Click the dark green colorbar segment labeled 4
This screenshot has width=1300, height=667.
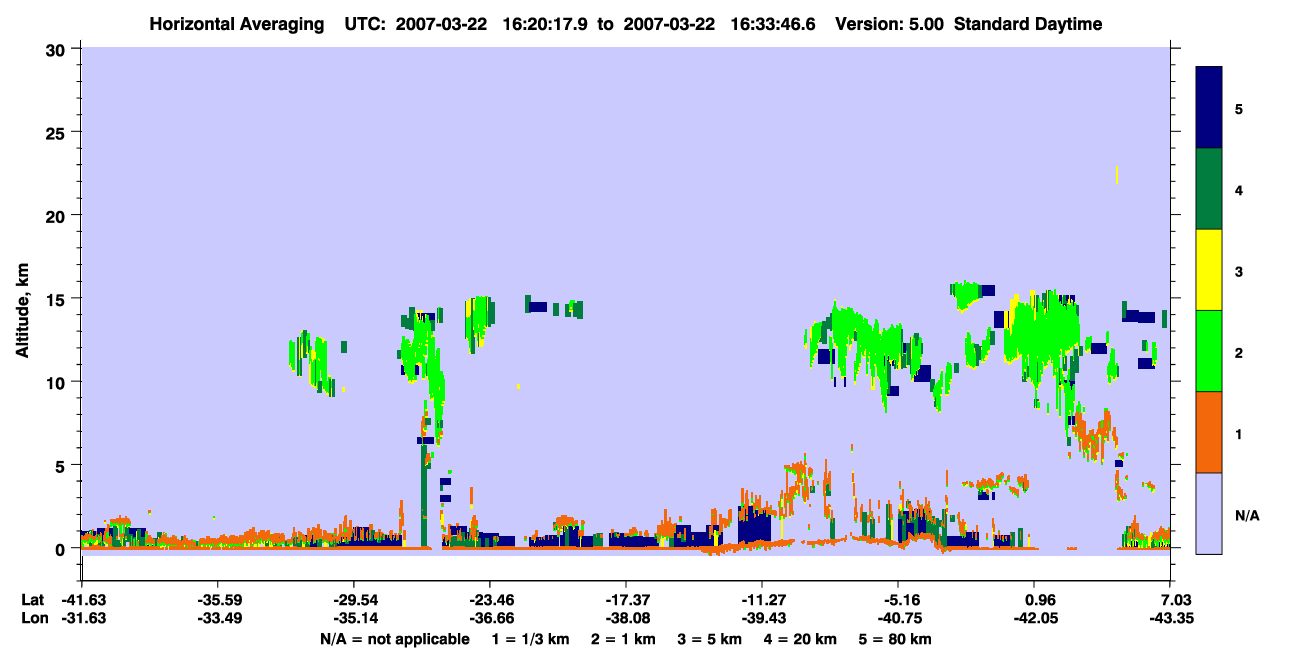pos(1209,189)
